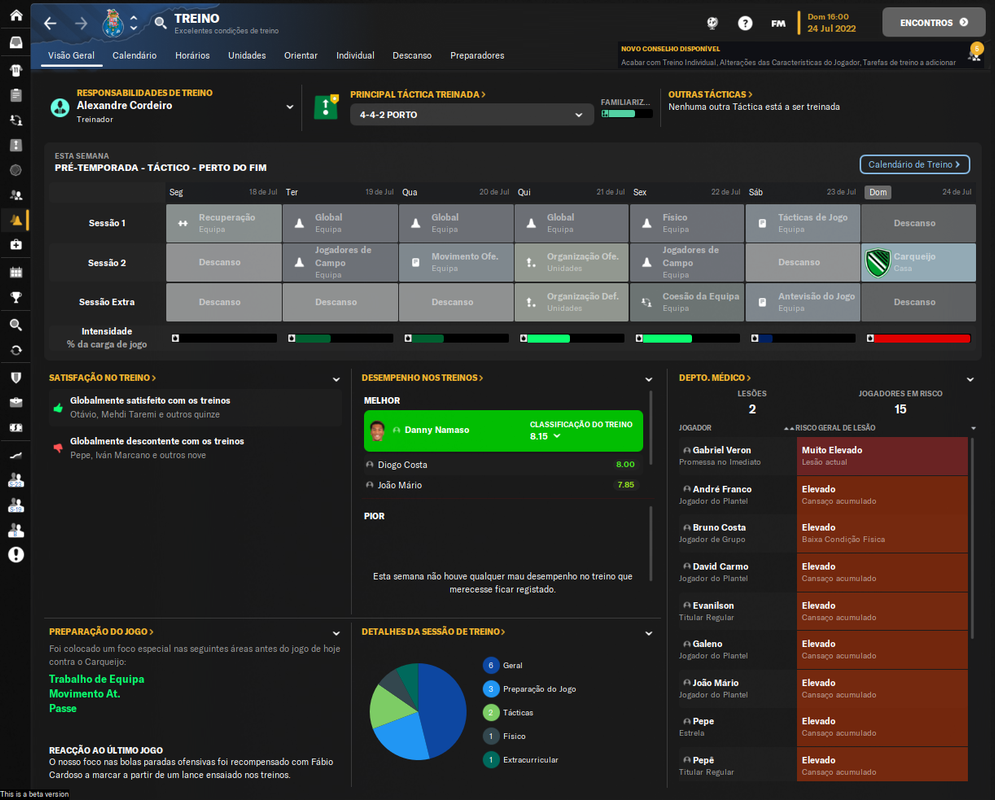Open the search magnifier next to TREINO
Screen dimensions: 995x800
(x=161, y=23)
